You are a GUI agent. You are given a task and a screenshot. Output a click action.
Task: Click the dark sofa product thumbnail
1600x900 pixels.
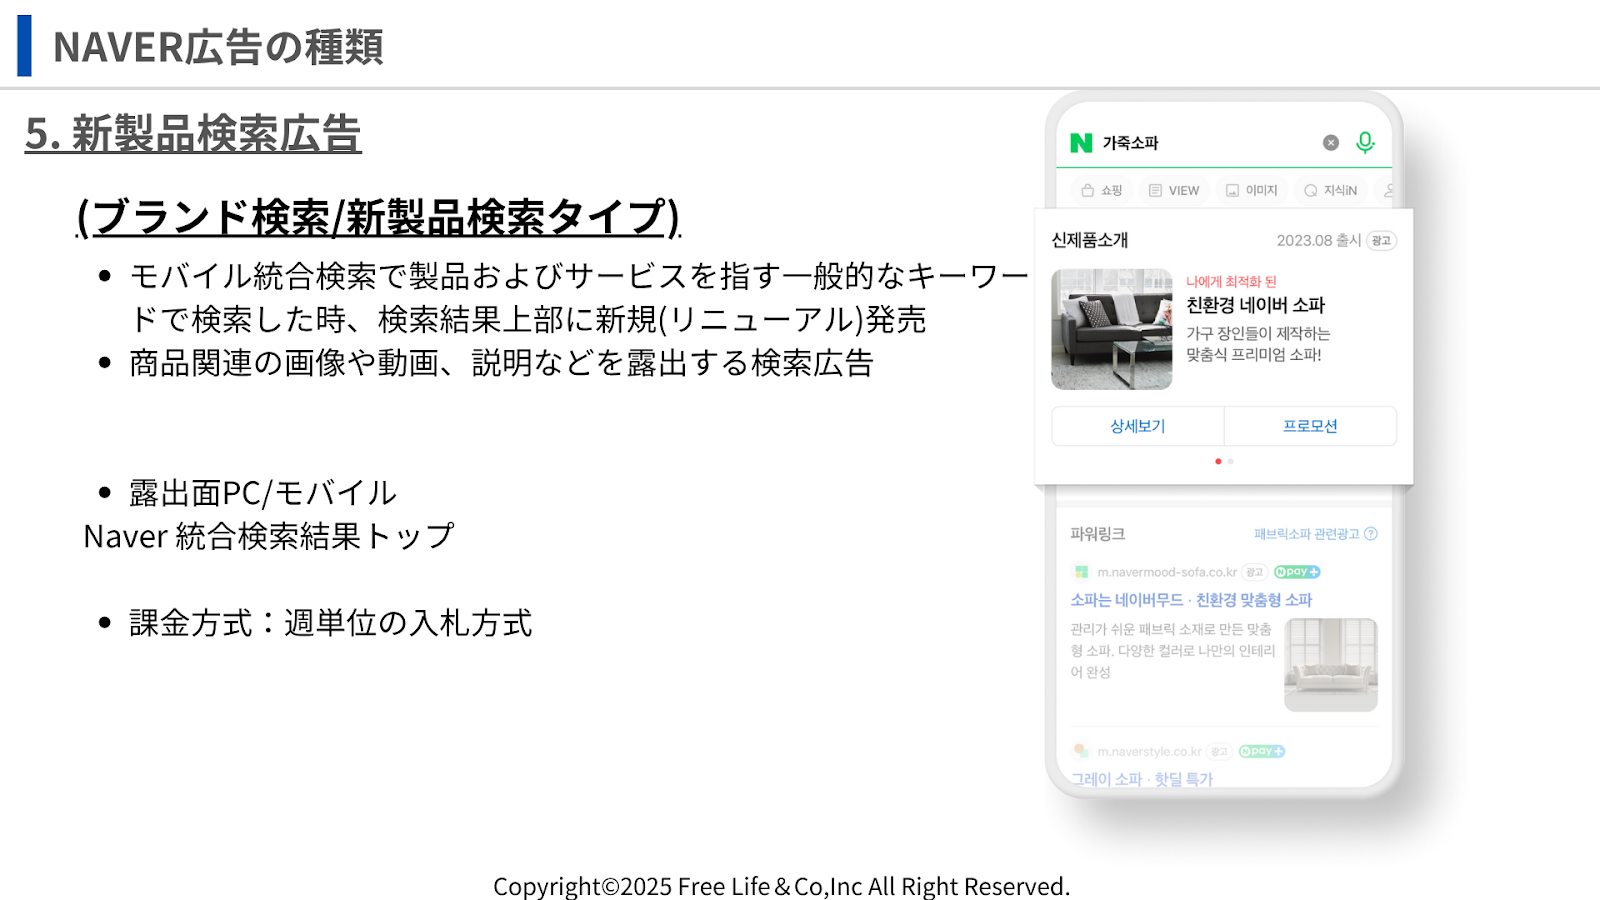(1111, 329)
